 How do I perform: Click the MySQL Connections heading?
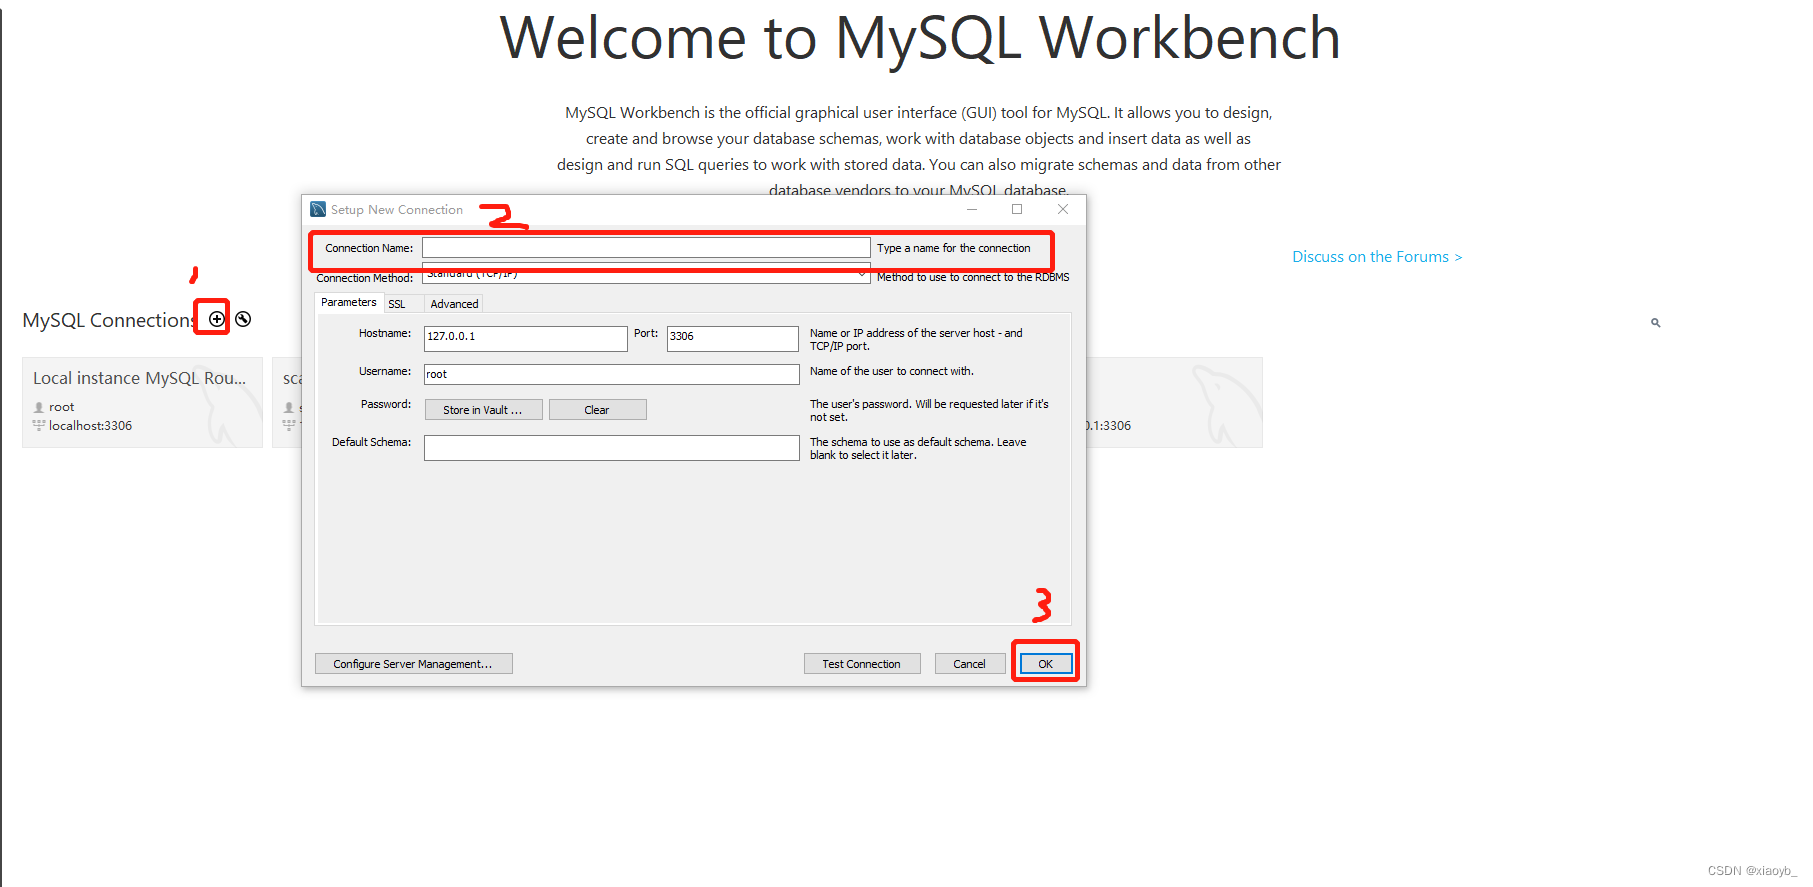pos(109,320)
